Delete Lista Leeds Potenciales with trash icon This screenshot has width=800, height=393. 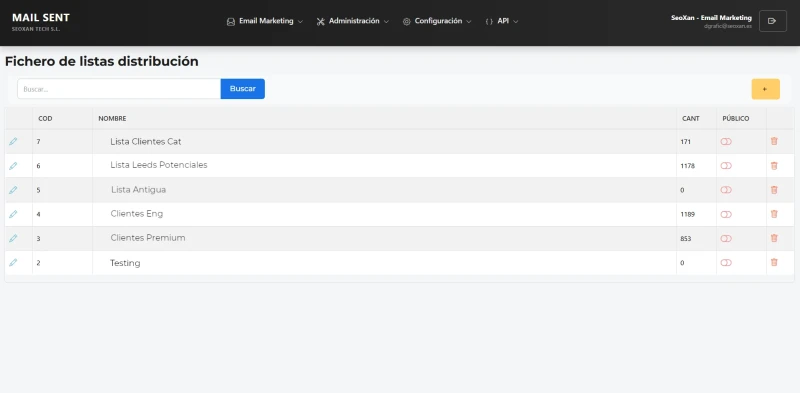pos(774,166)
